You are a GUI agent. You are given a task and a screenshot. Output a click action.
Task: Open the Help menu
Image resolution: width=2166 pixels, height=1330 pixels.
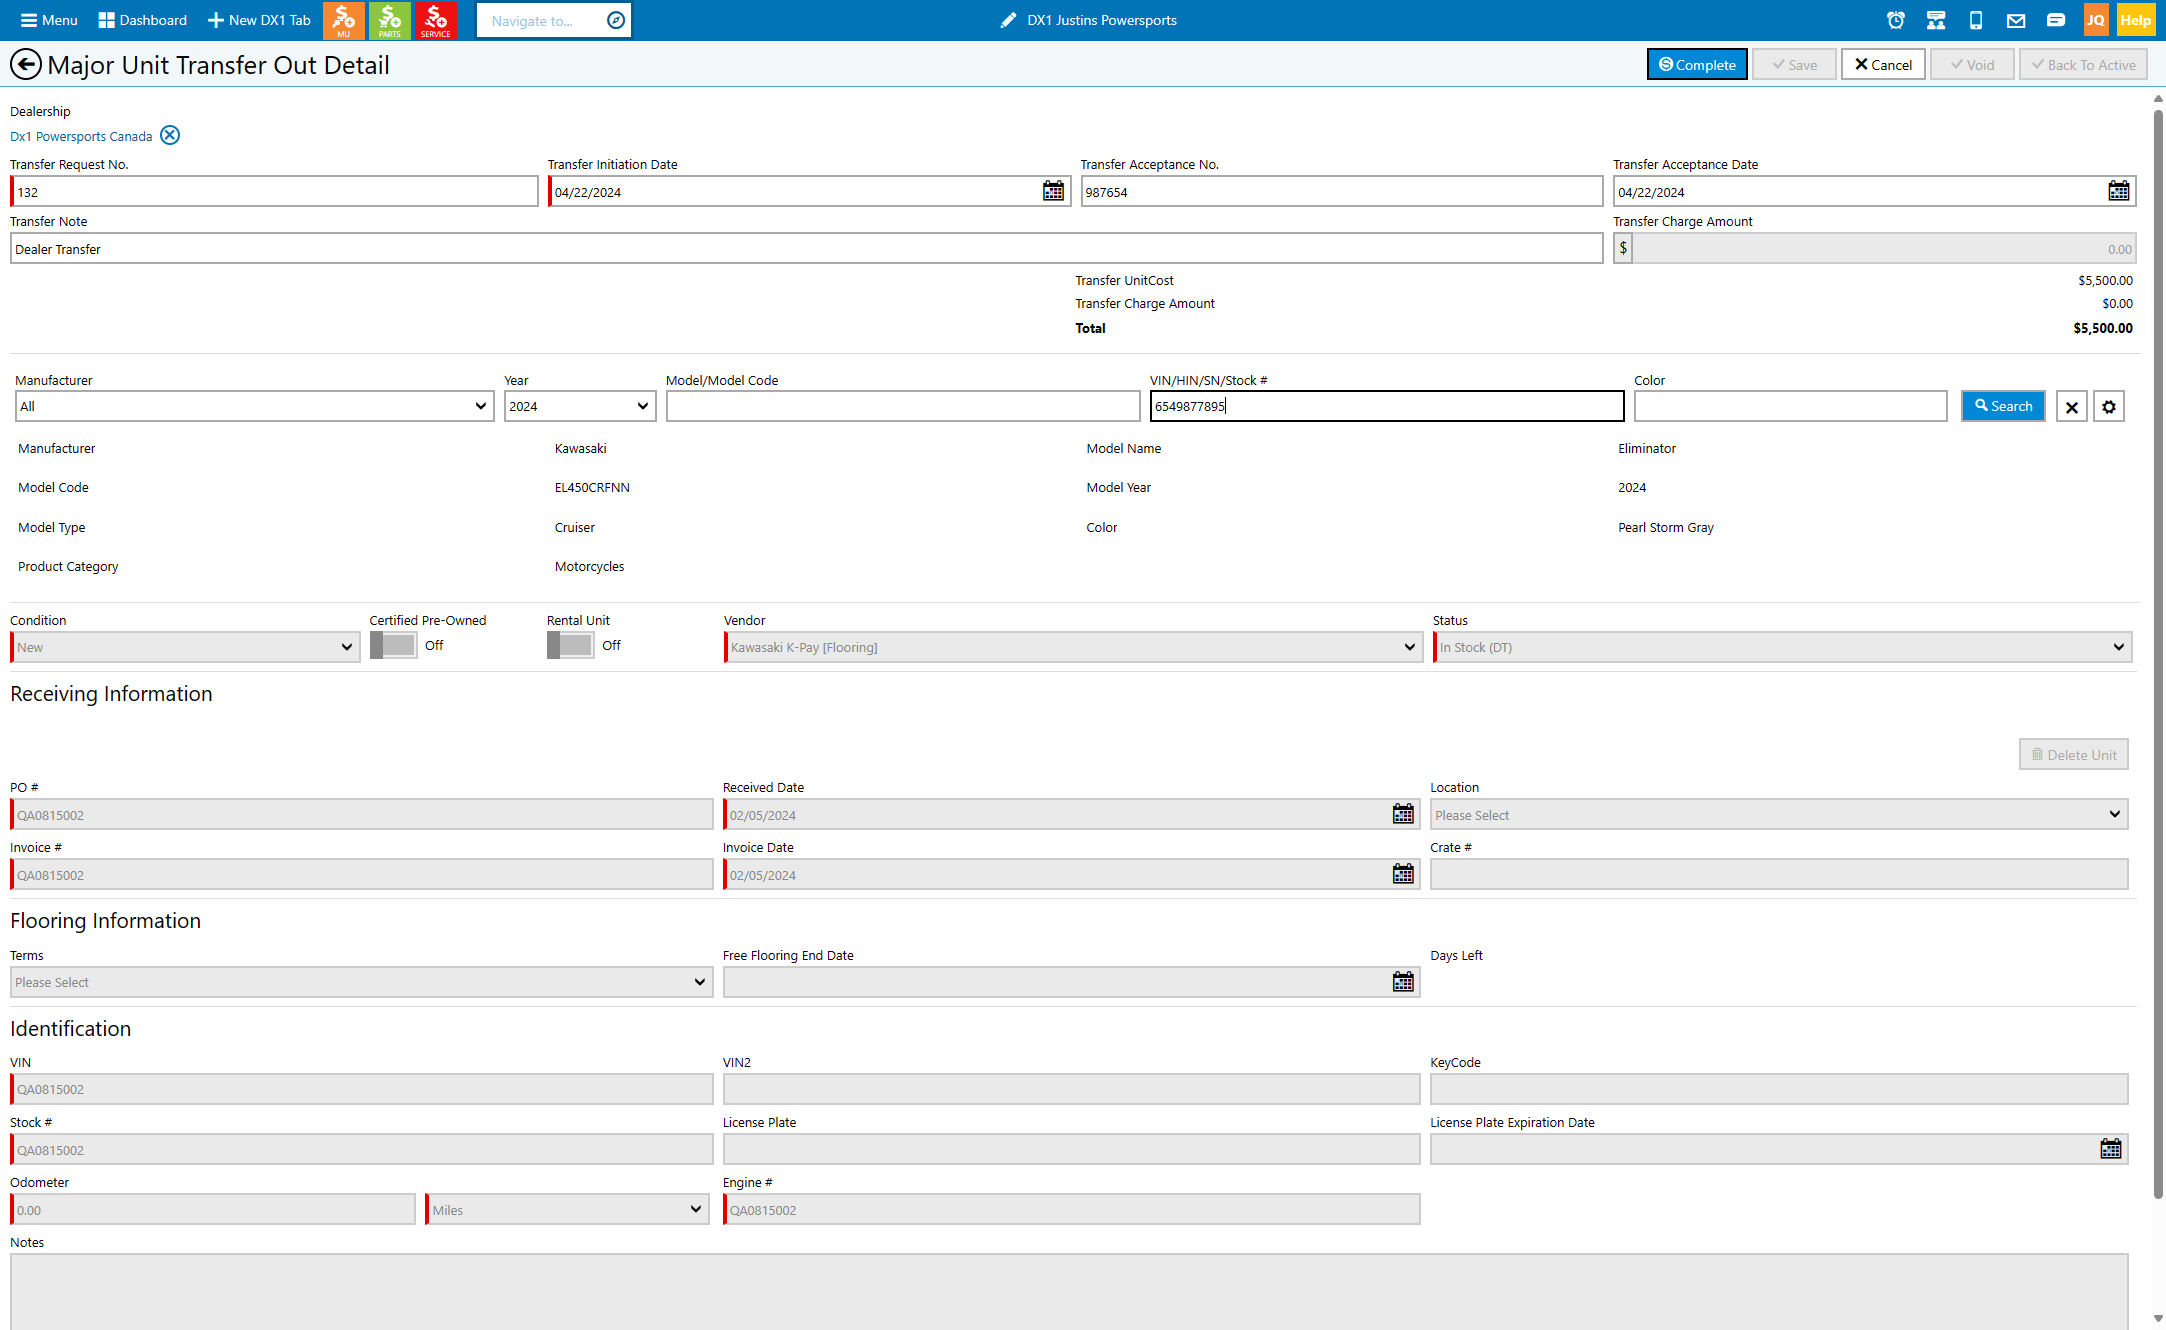pos(2135,20)
